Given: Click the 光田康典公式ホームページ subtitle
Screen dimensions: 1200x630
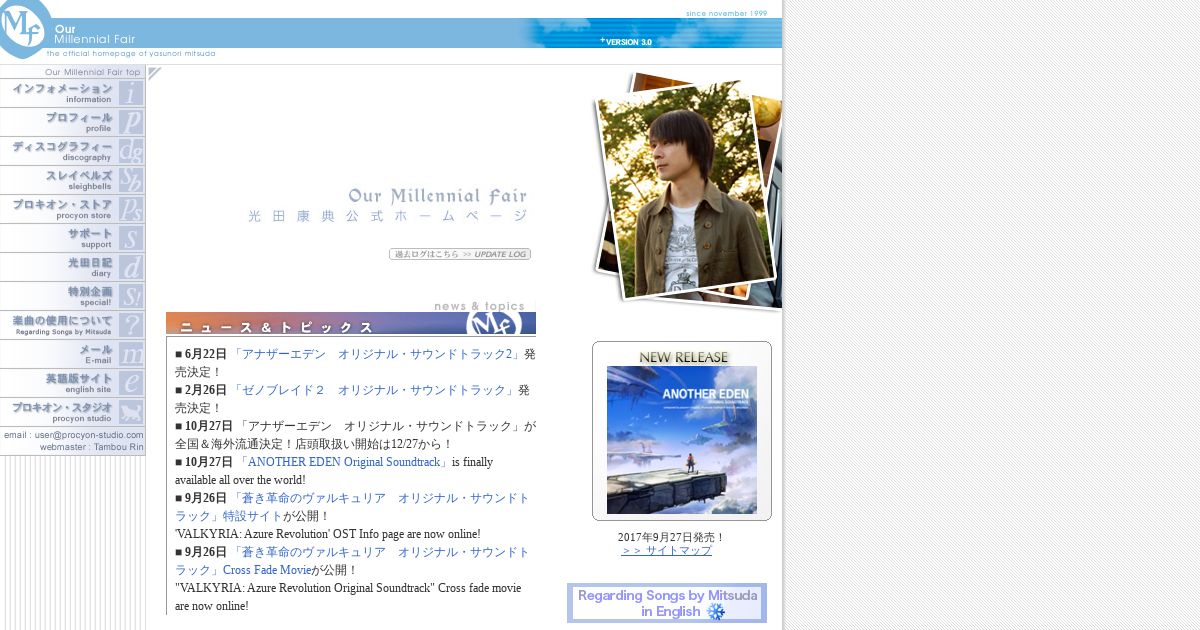Looking at the screenshot, I should [387, 216].
